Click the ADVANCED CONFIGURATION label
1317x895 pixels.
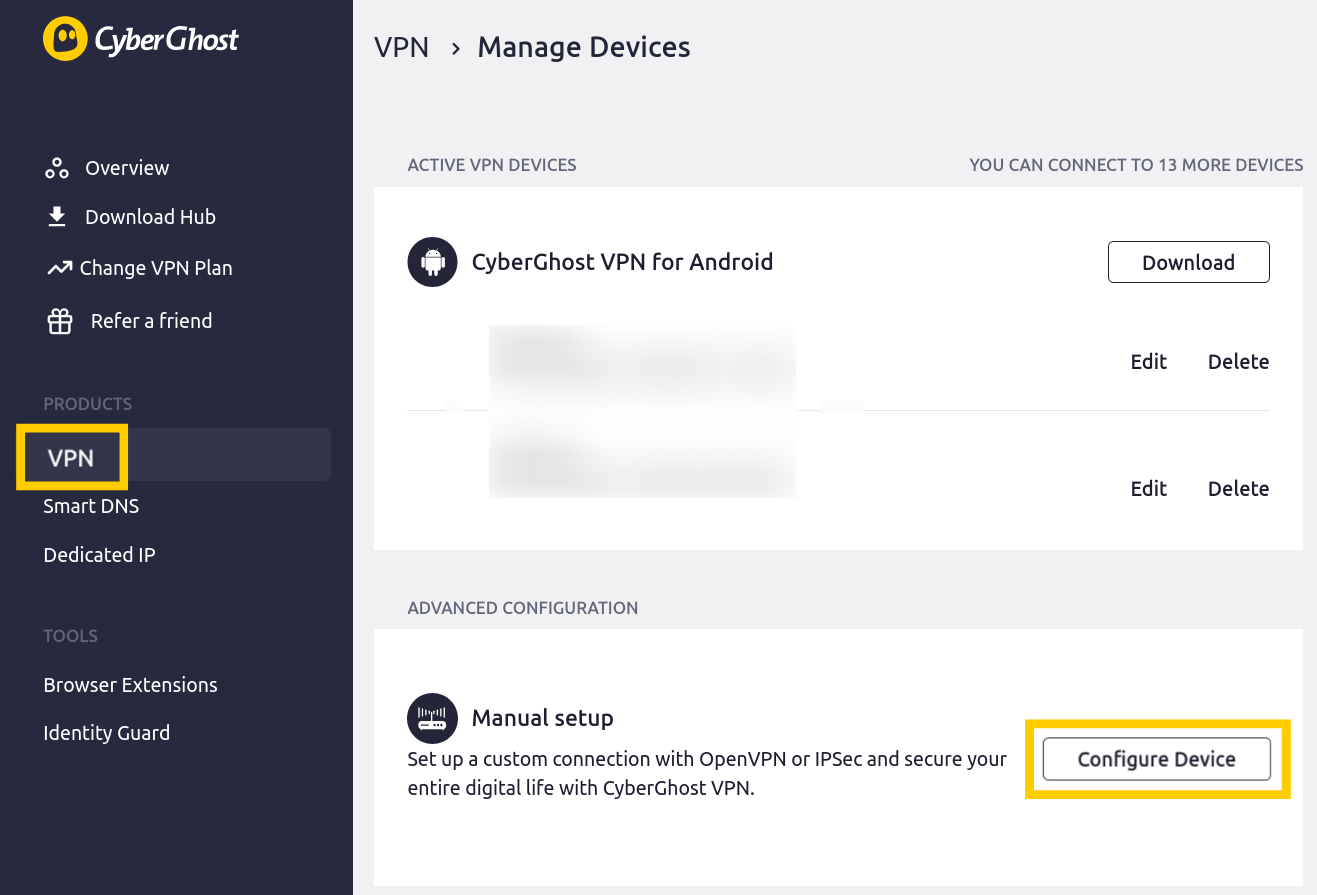point(523,608)
